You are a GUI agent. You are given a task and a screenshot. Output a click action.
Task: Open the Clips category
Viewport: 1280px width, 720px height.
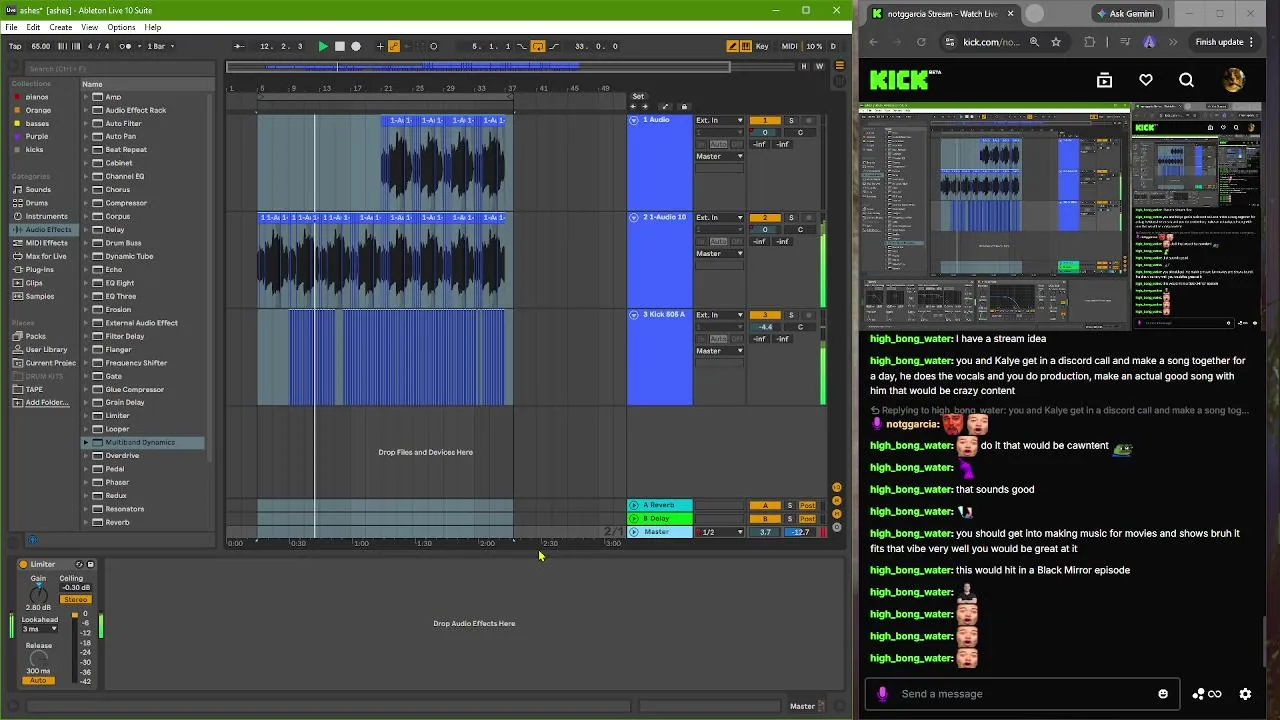[x=35, y=283]
